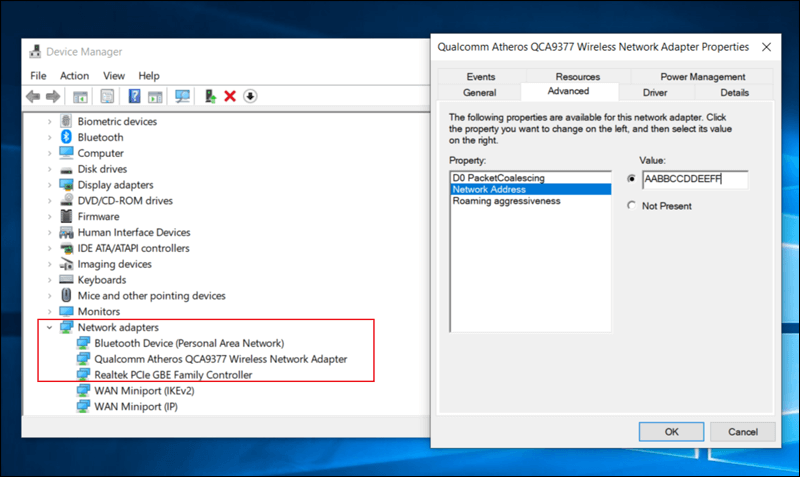800x477 pixels.
Task: Click the red X uninstall device icon
Action: pyautogui.click(x=230, y=96)
